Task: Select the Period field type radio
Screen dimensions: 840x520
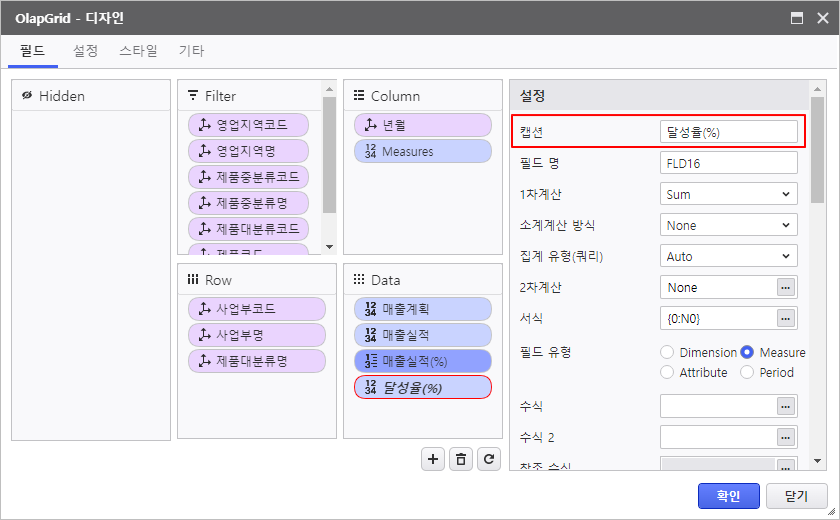Action: (747, 372)
